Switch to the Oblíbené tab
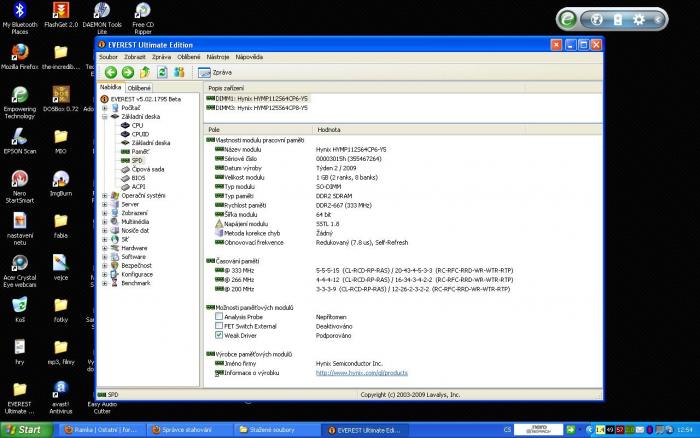This screenshot has height=438, width=700. [139, 88]
